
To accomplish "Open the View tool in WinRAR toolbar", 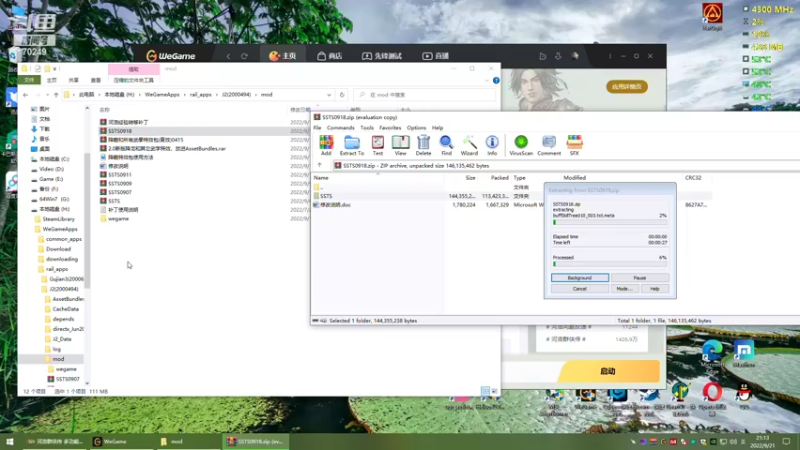I will pos(401,145).
